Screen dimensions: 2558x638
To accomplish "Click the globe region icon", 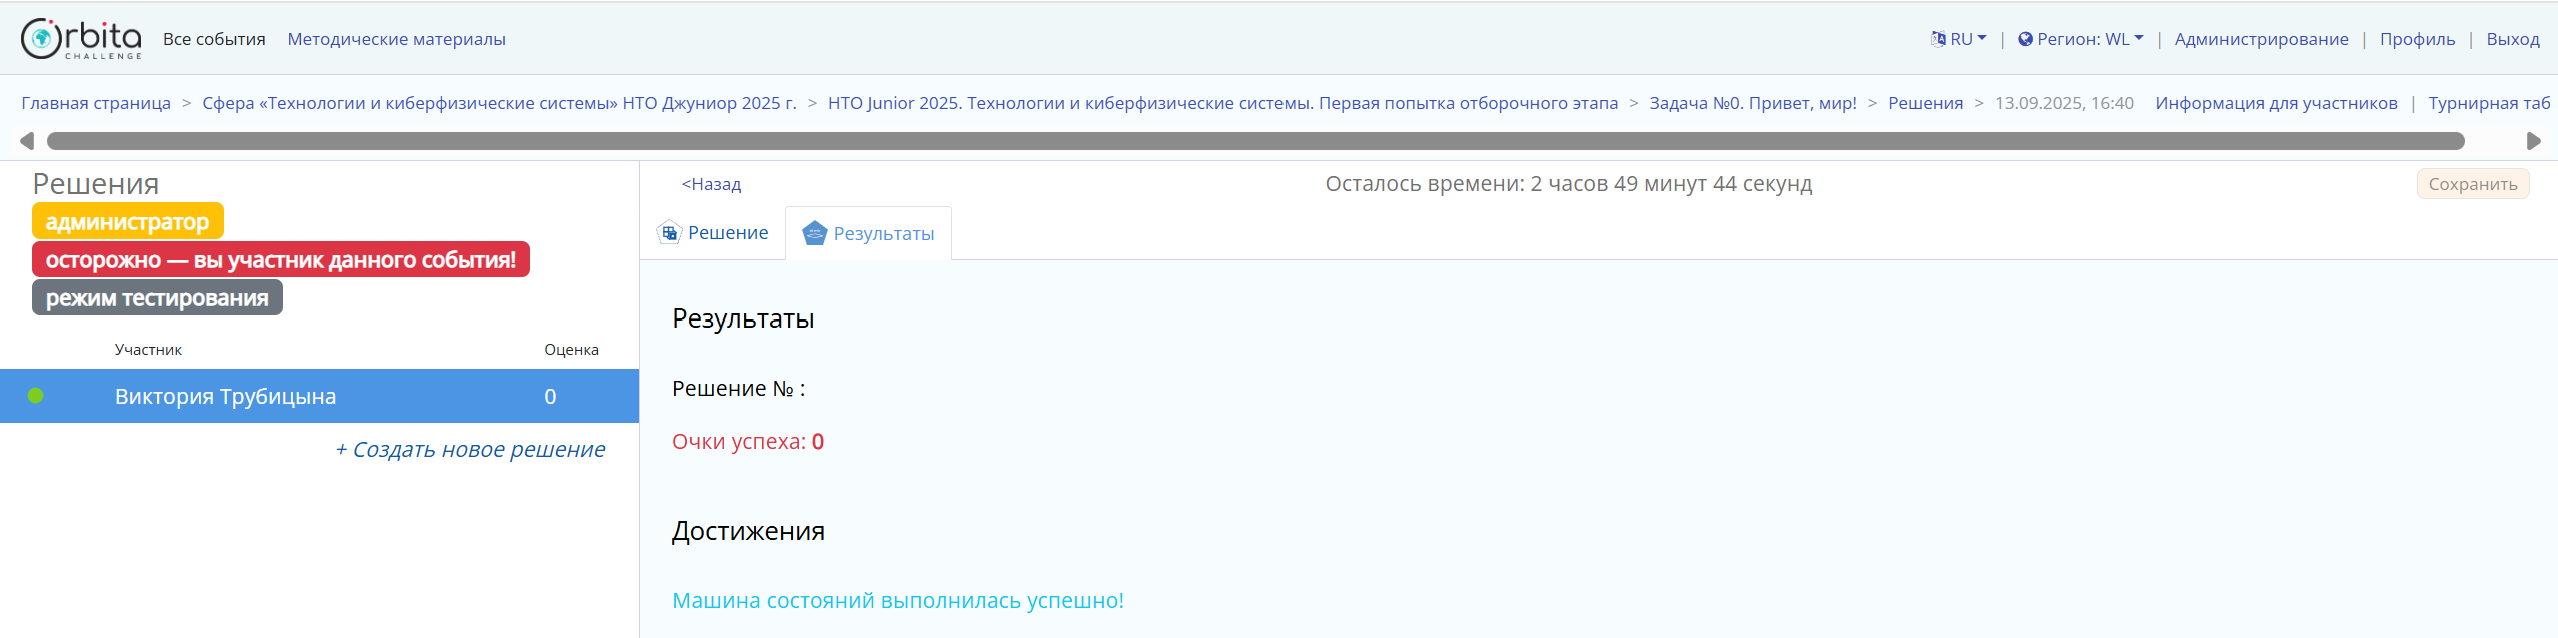I will click(x=2025, y=39).
